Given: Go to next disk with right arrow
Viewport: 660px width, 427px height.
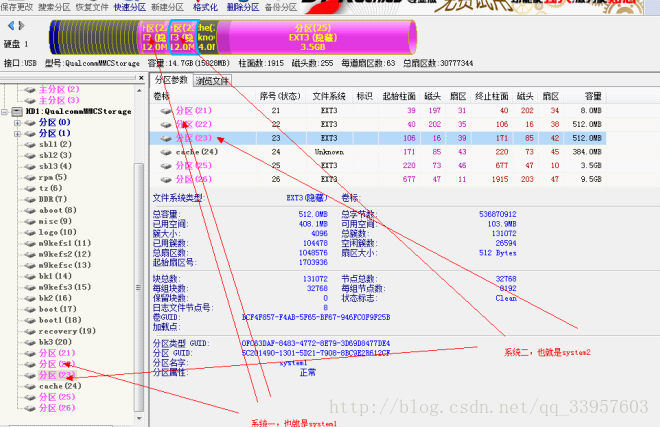Looking at the screenshot, I should [x=21, y=26].
